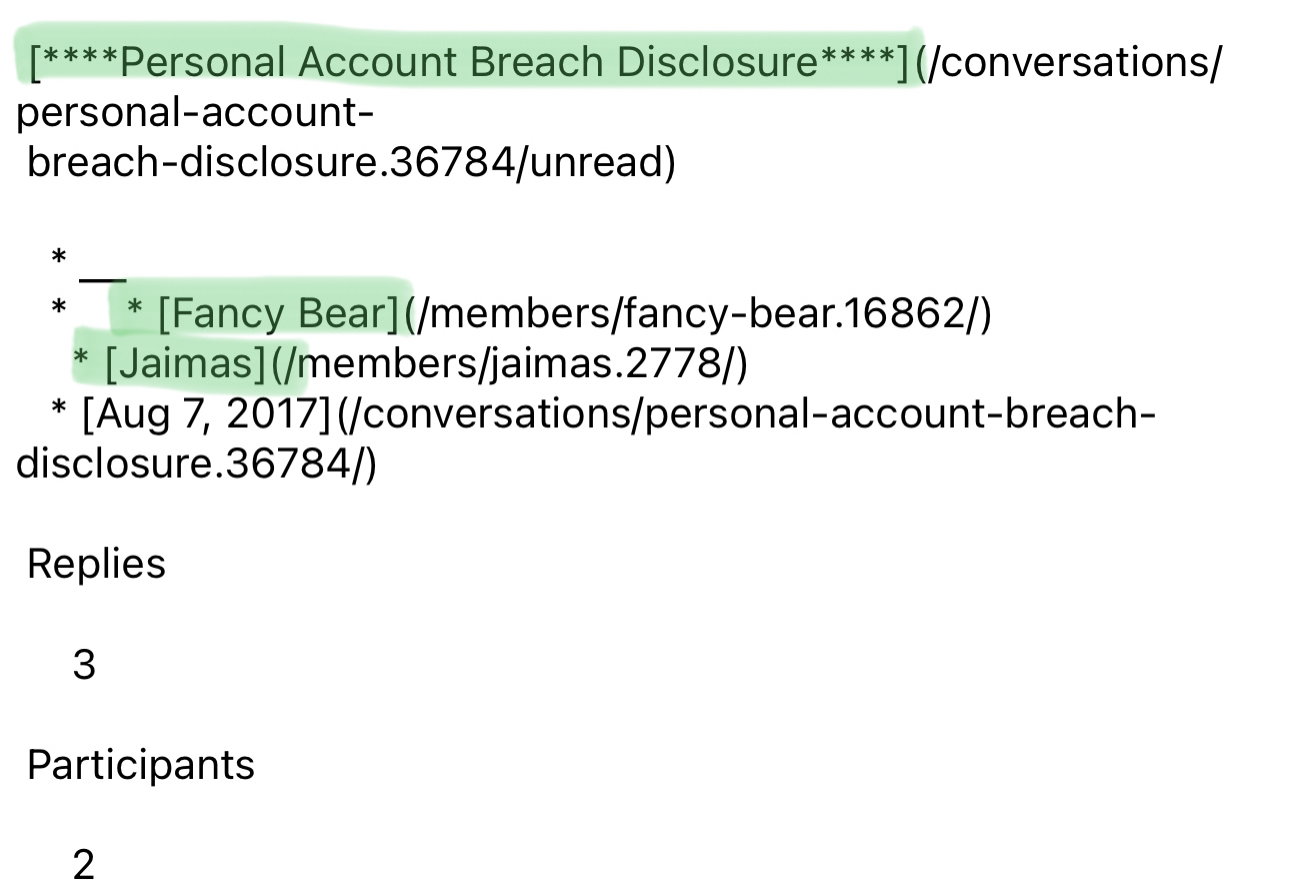Click the Replies label

pyautogui.click(x=96, y=564)
